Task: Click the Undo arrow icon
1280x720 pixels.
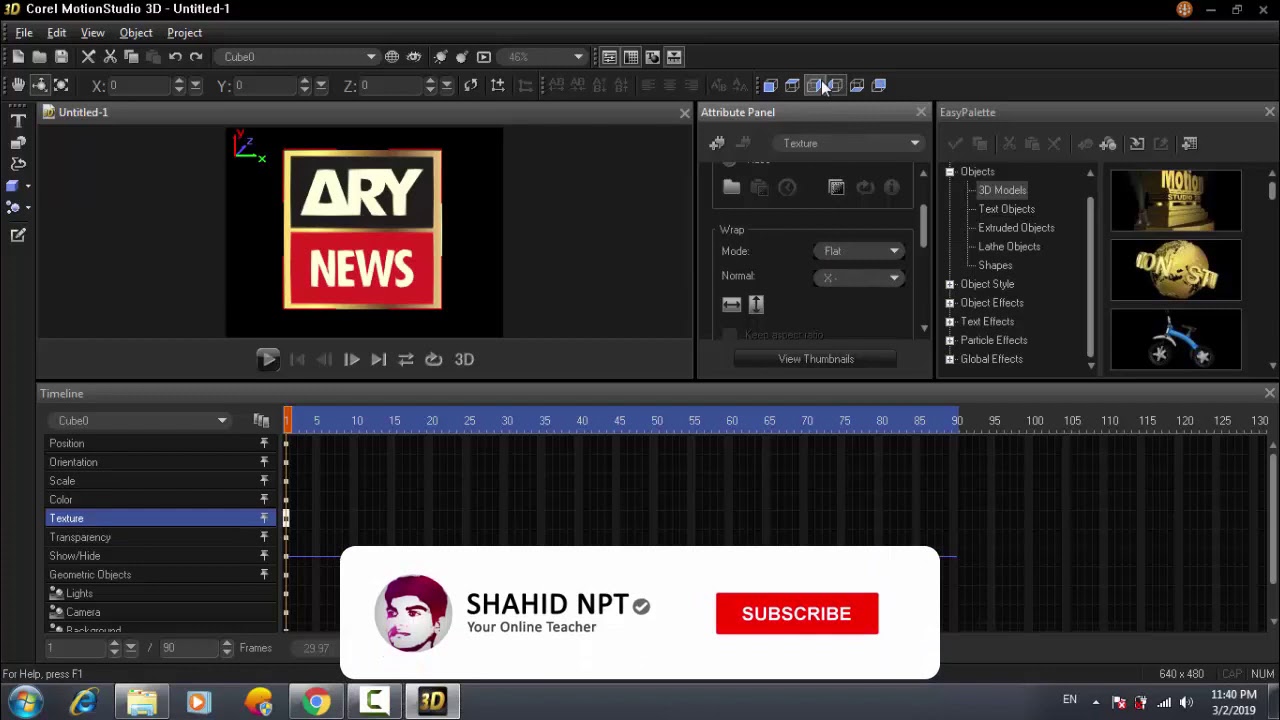Action: tap(175, 57)
